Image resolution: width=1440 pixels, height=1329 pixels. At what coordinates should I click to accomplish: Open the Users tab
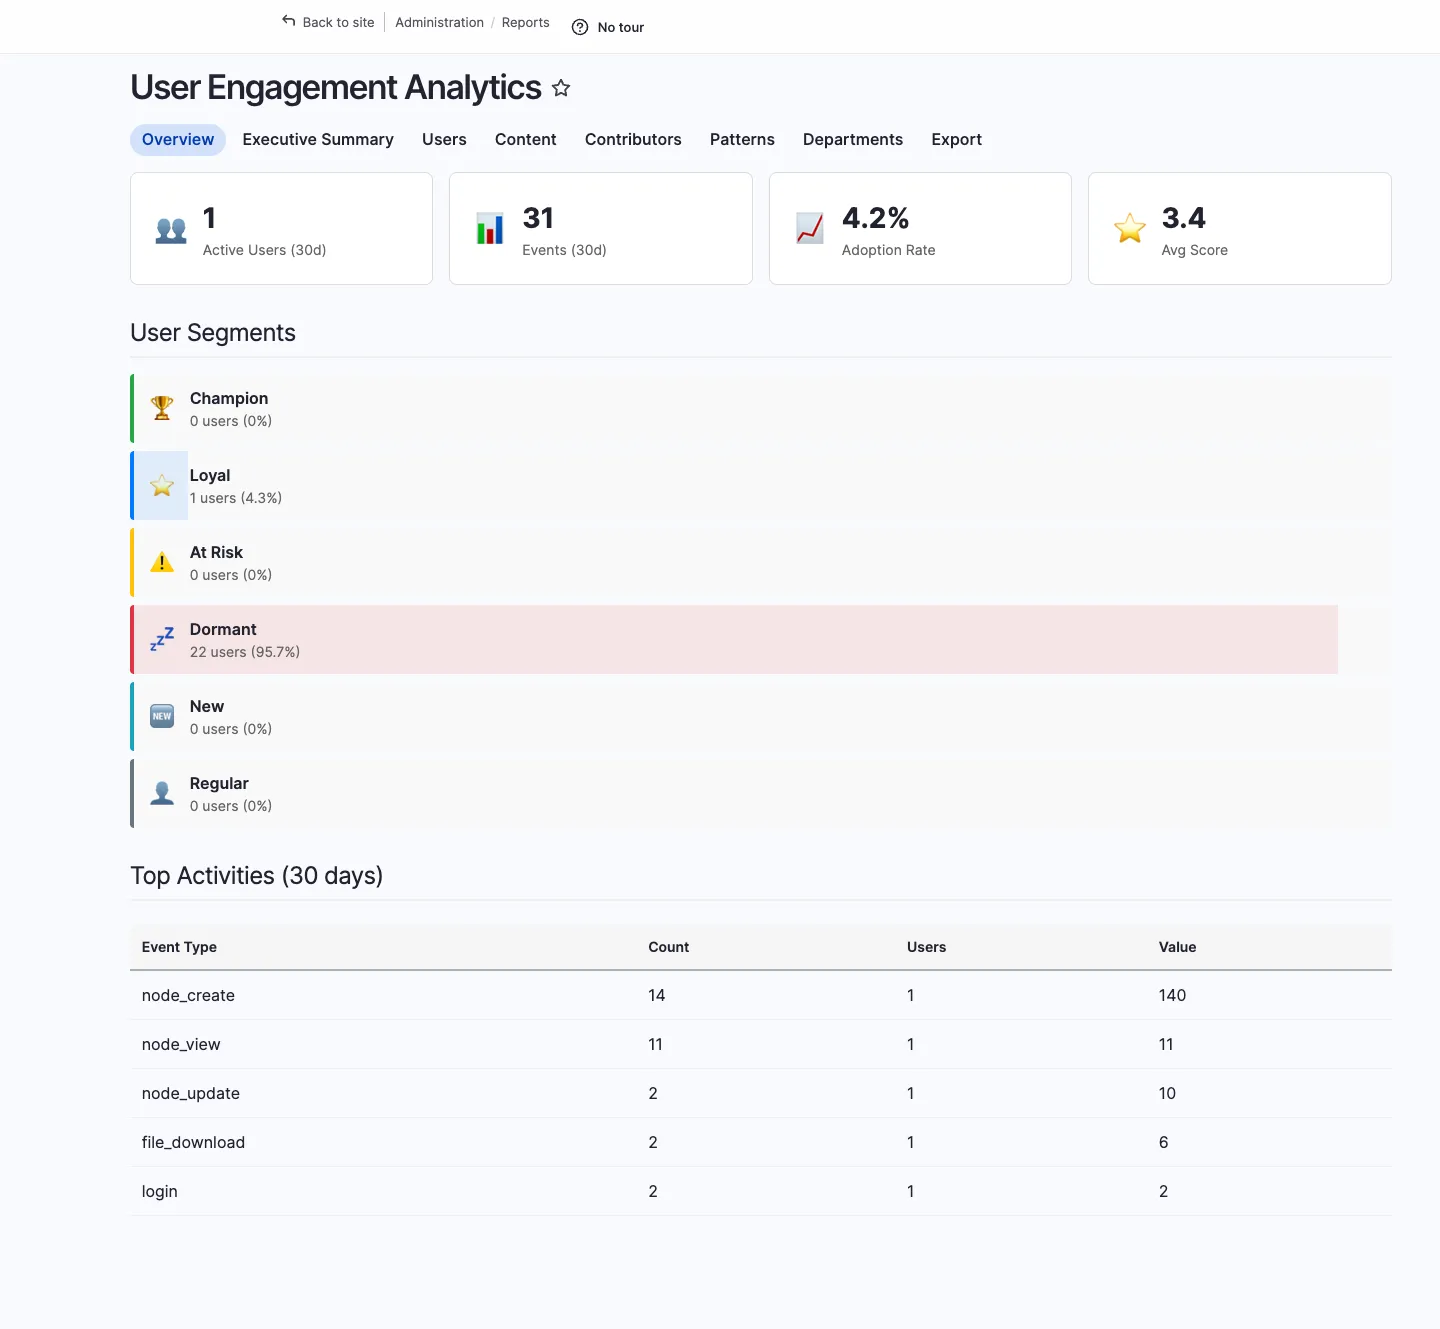point(444,140)
